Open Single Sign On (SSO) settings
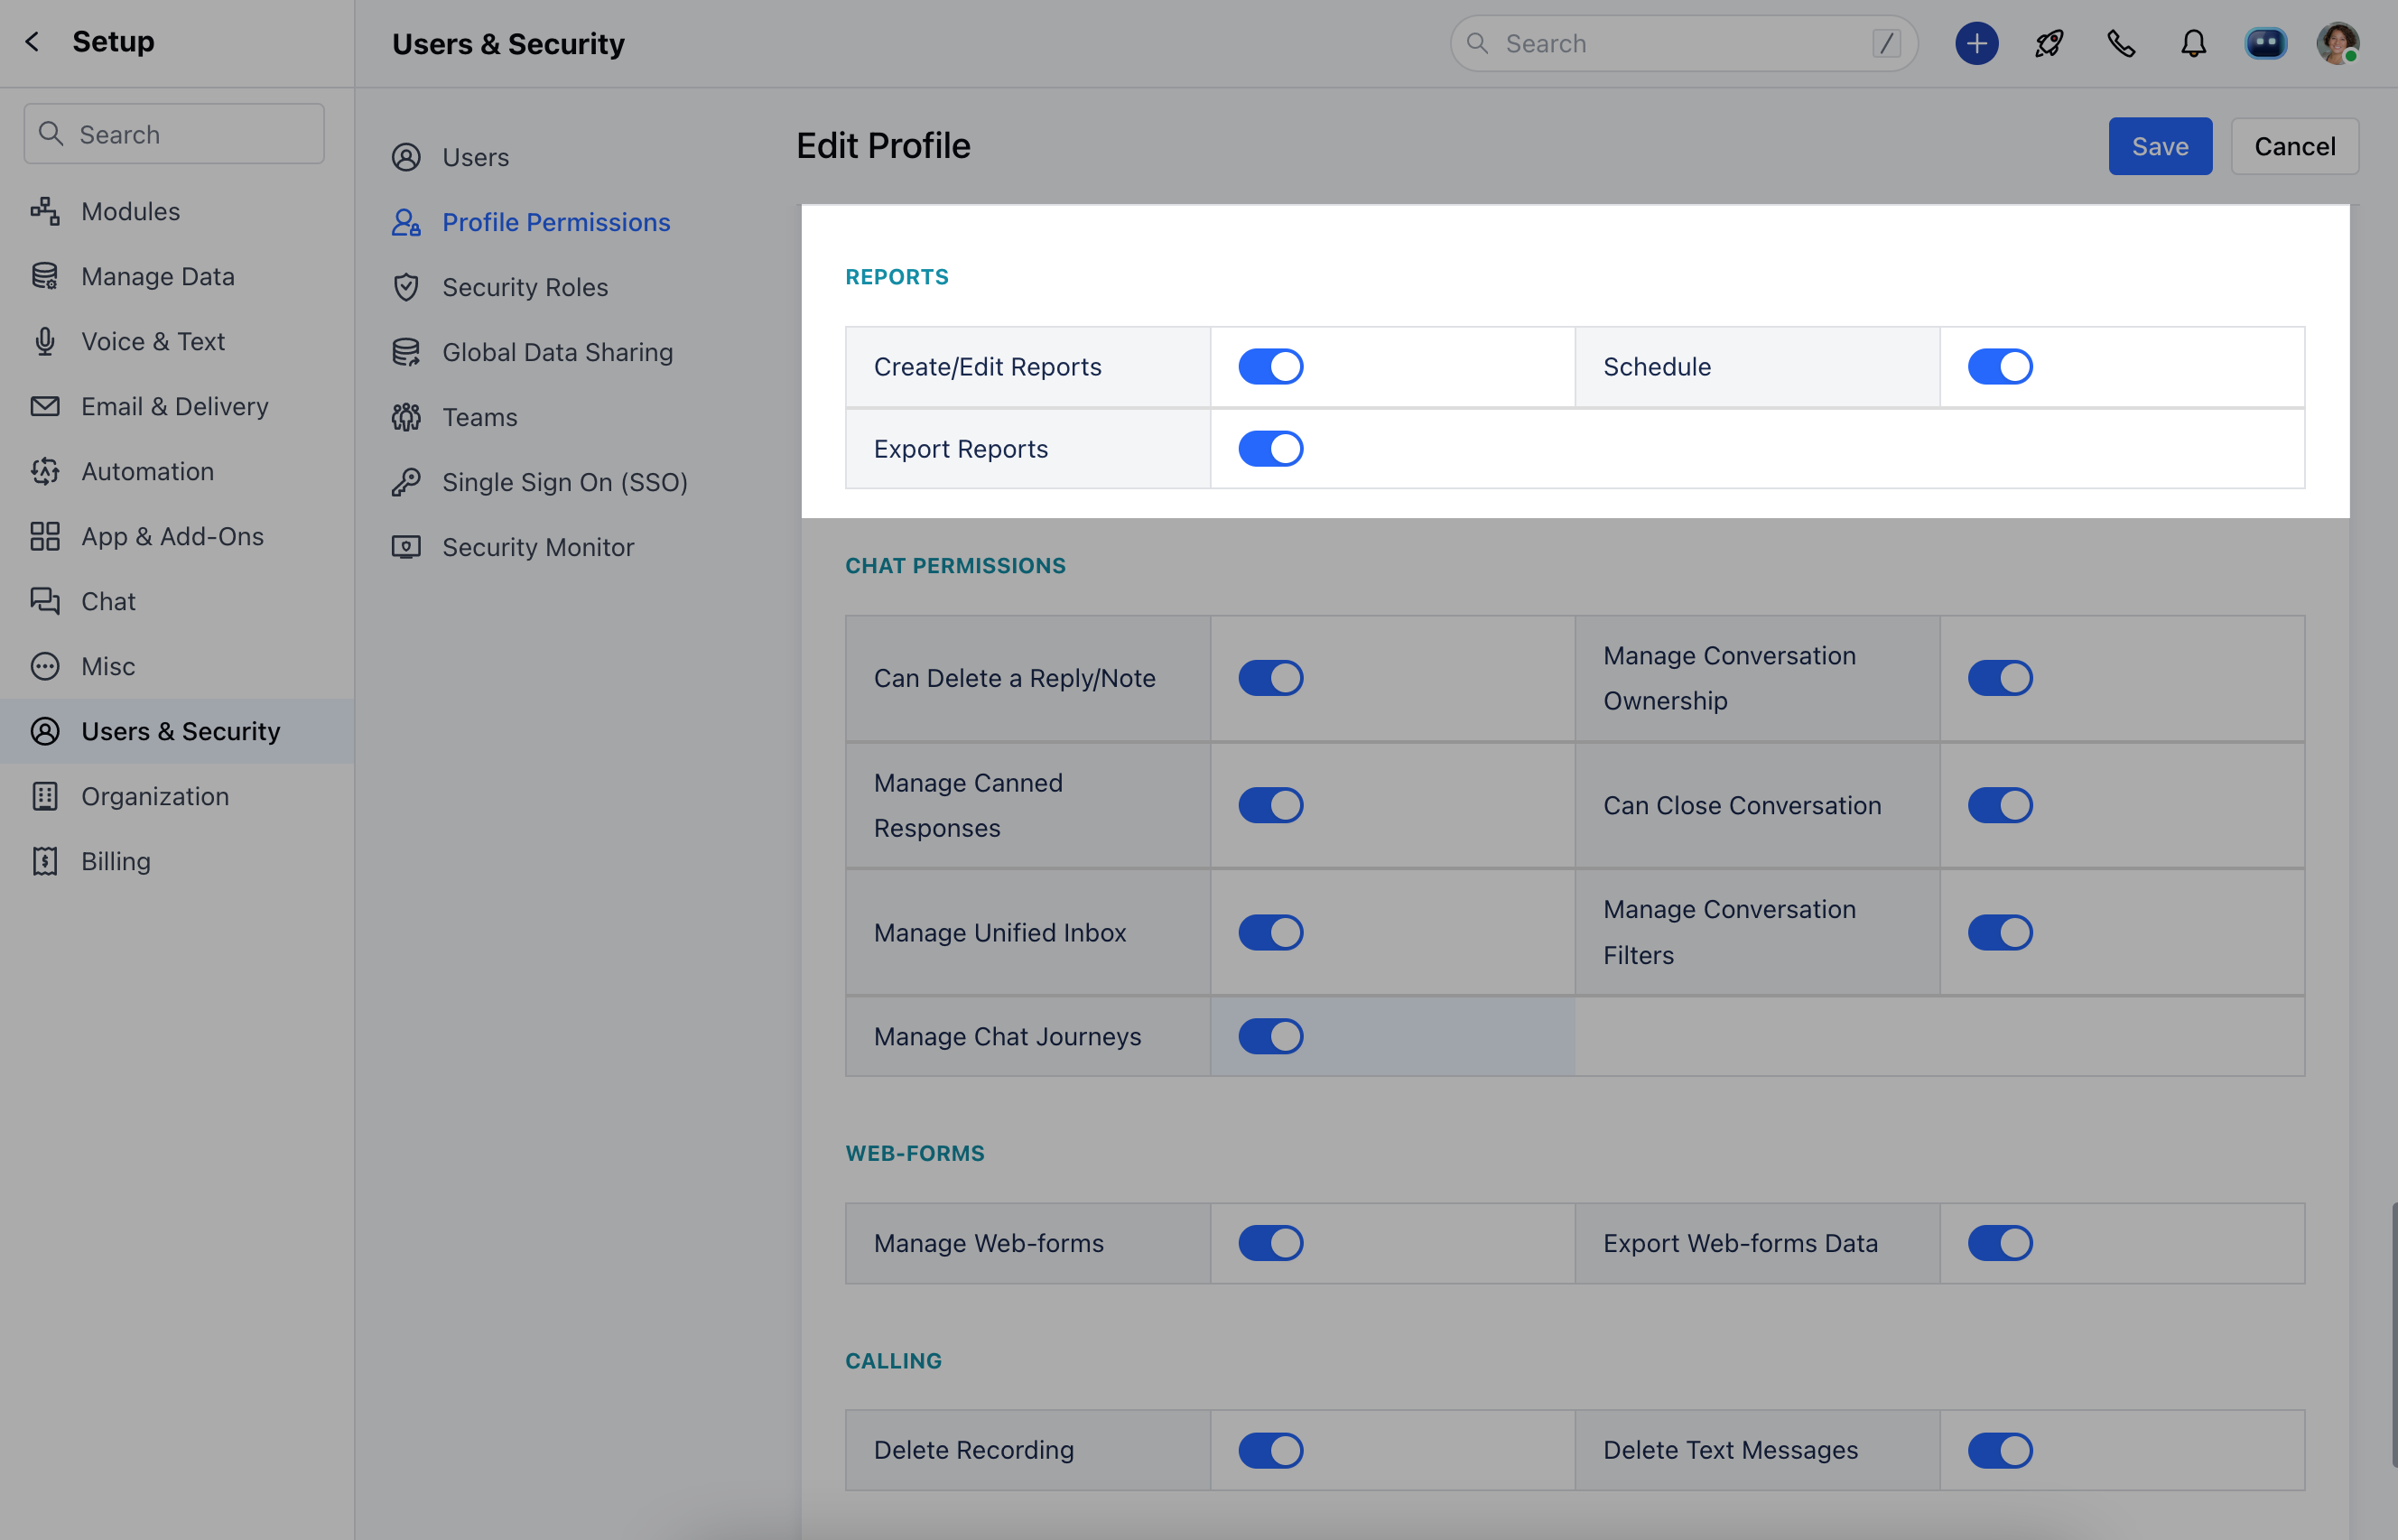This screenshot has height=1540, width=2398. (565, 482)
